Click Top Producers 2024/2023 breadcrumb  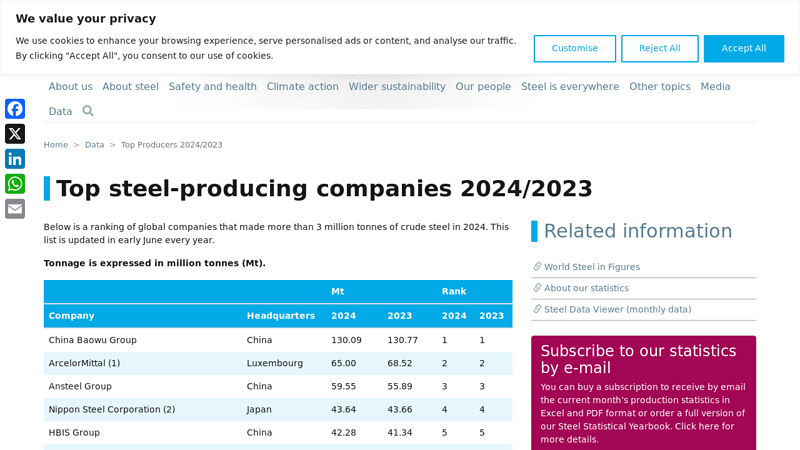171,145
